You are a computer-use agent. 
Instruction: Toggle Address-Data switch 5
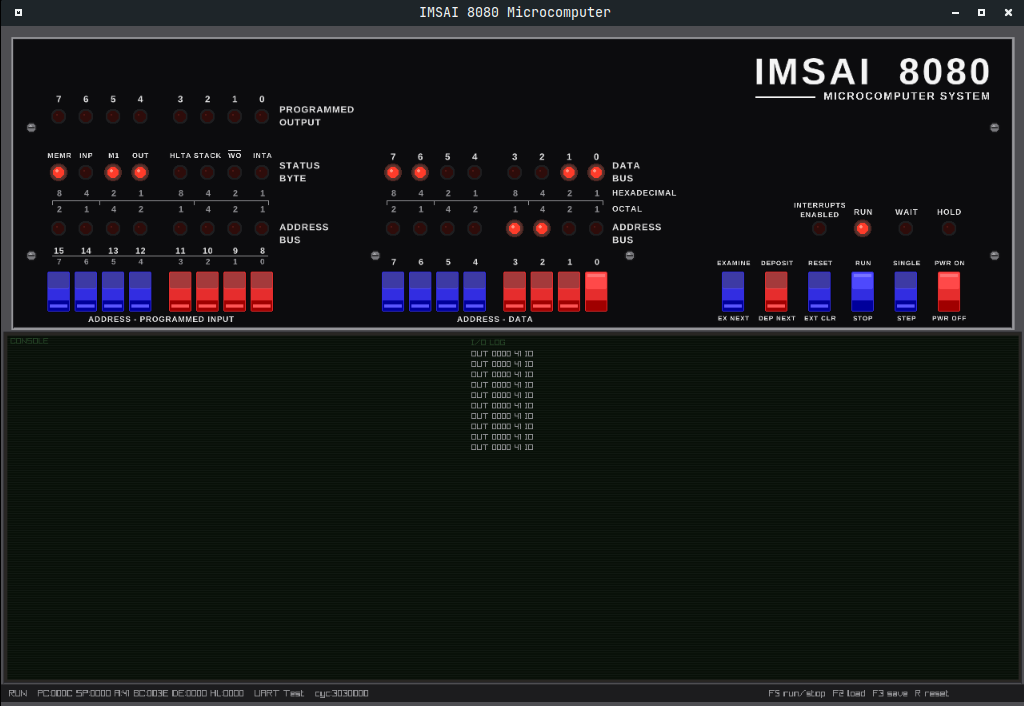(447, 292)
